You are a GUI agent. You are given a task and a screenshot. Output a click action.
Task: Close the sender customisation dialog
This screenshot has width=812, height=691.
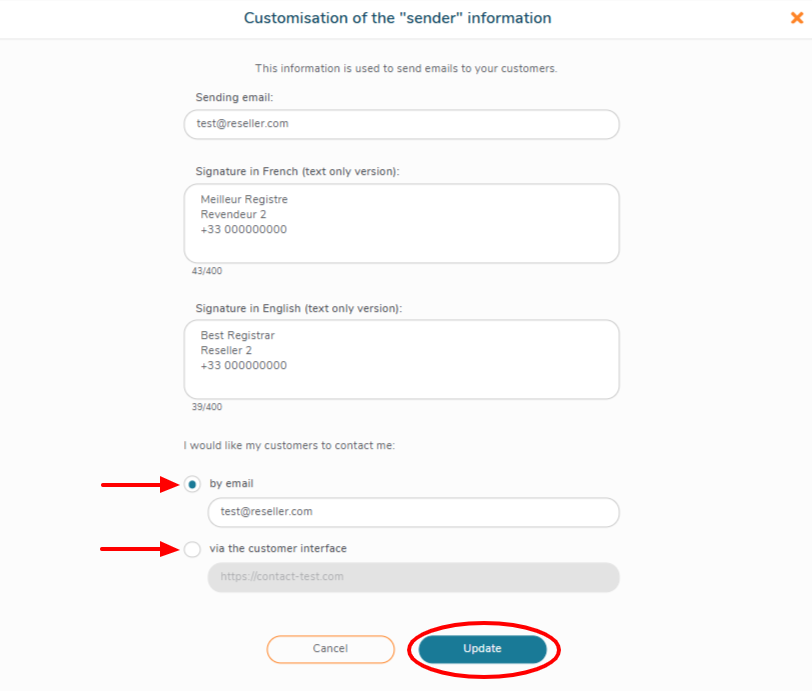click(x=797, y=17)
